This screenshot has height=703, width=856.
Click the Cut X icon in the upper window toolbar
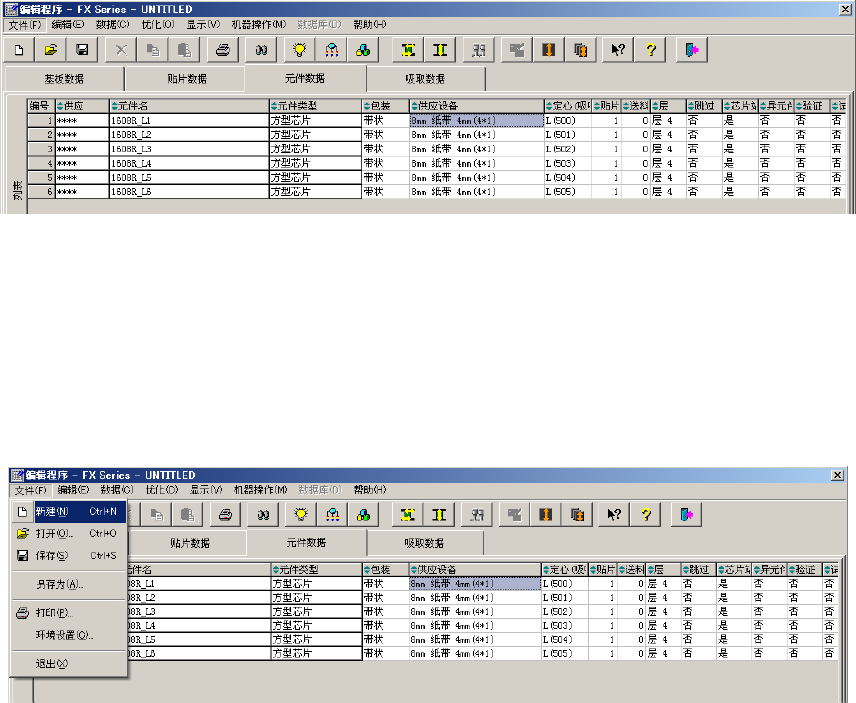click(121, 50)
